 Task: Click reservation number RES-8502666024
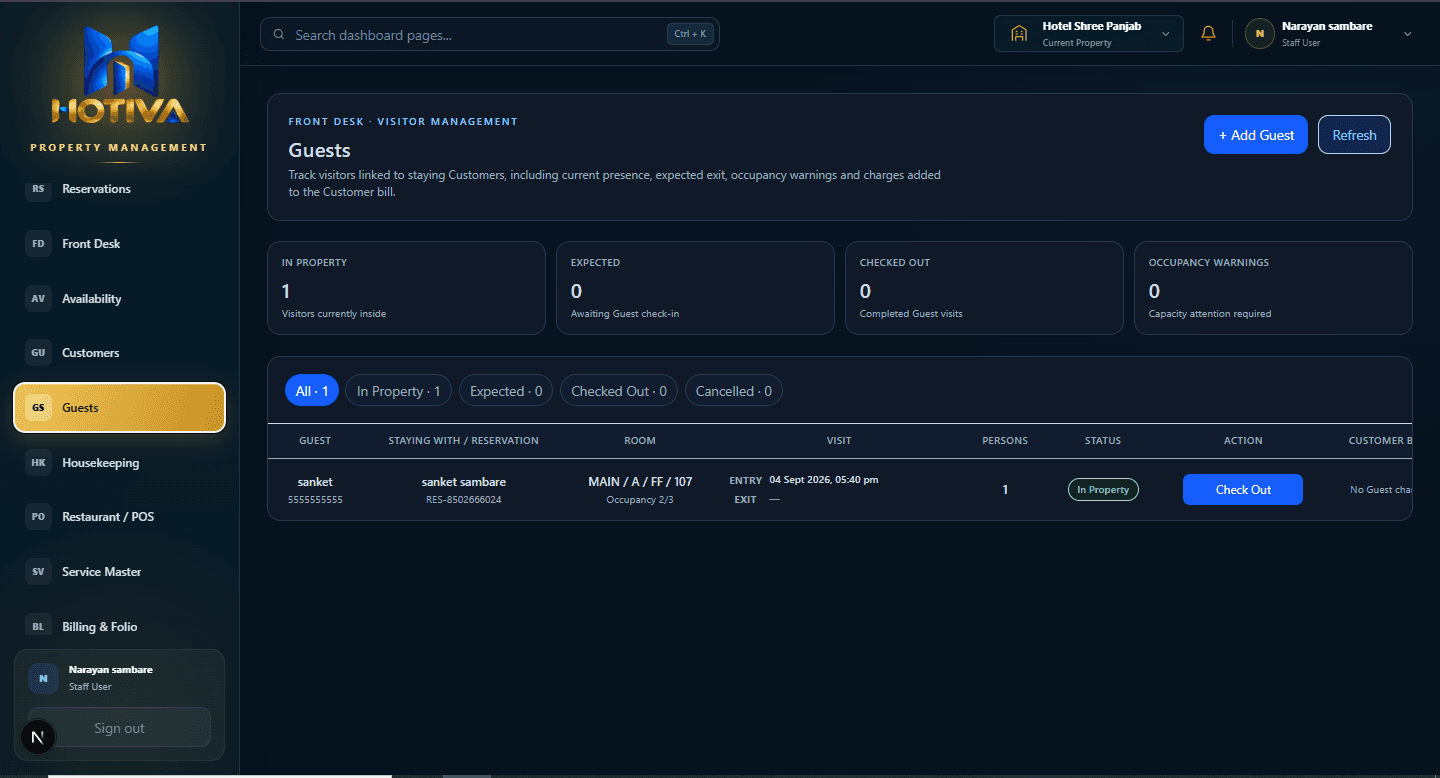pyautogui.click(x=464, y=500)
